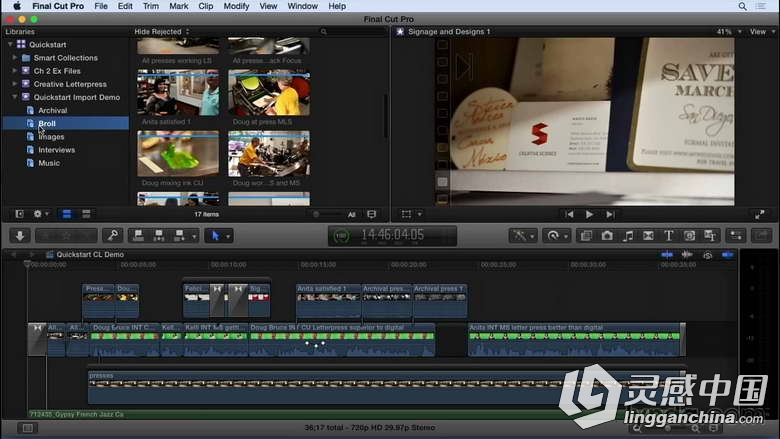
Task: Toggle snapping in the timeline
Action: point(727,255)
